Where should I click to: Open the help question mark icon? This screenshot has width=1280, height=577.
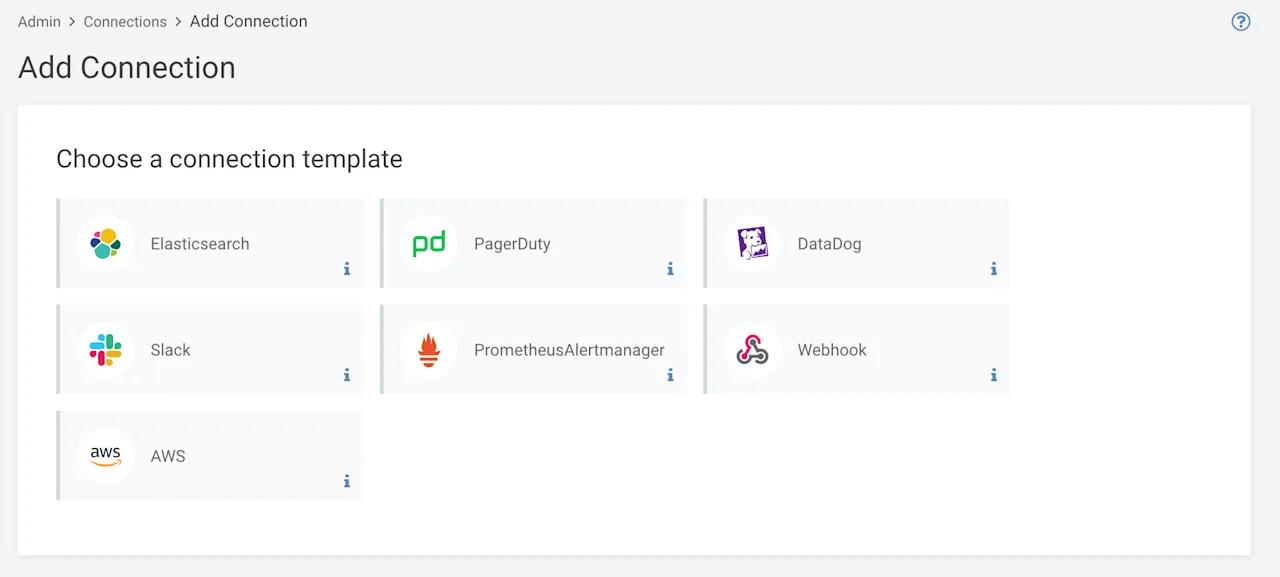click(1240, 21)
